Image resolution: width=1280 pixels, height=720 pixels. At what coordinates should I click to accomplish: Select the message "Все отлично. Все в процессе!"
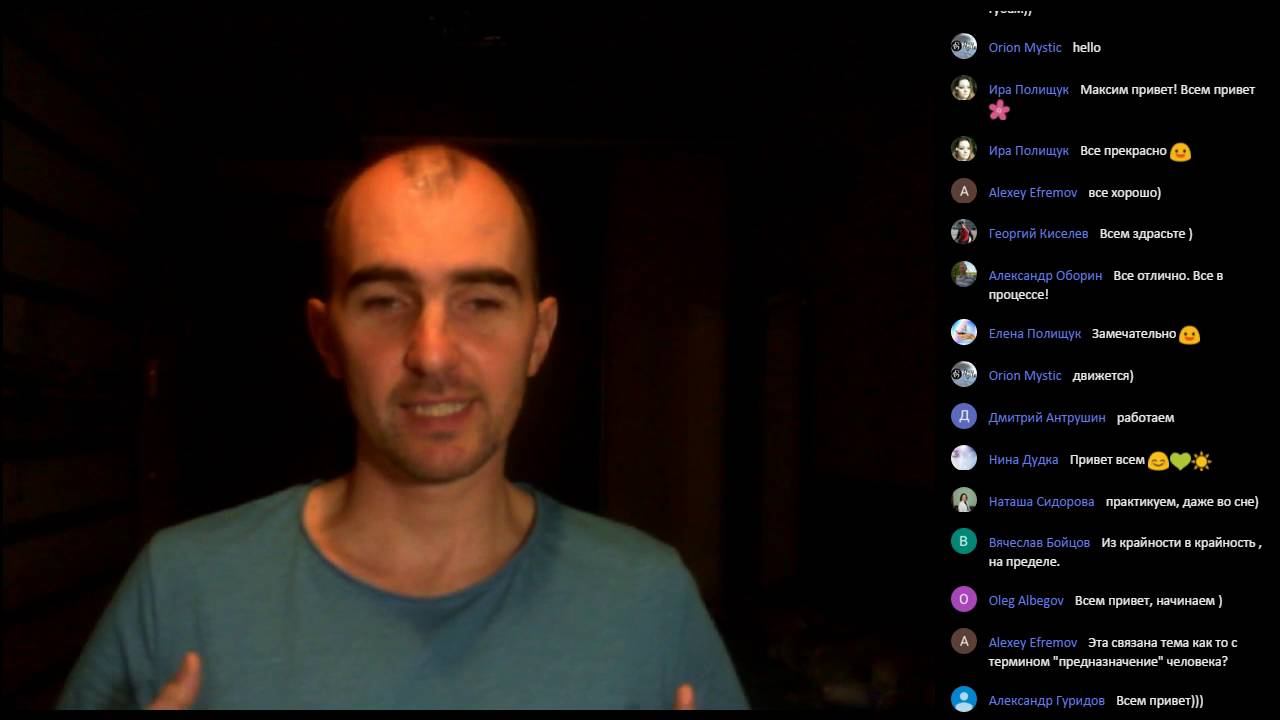[x=1106, y=284]
